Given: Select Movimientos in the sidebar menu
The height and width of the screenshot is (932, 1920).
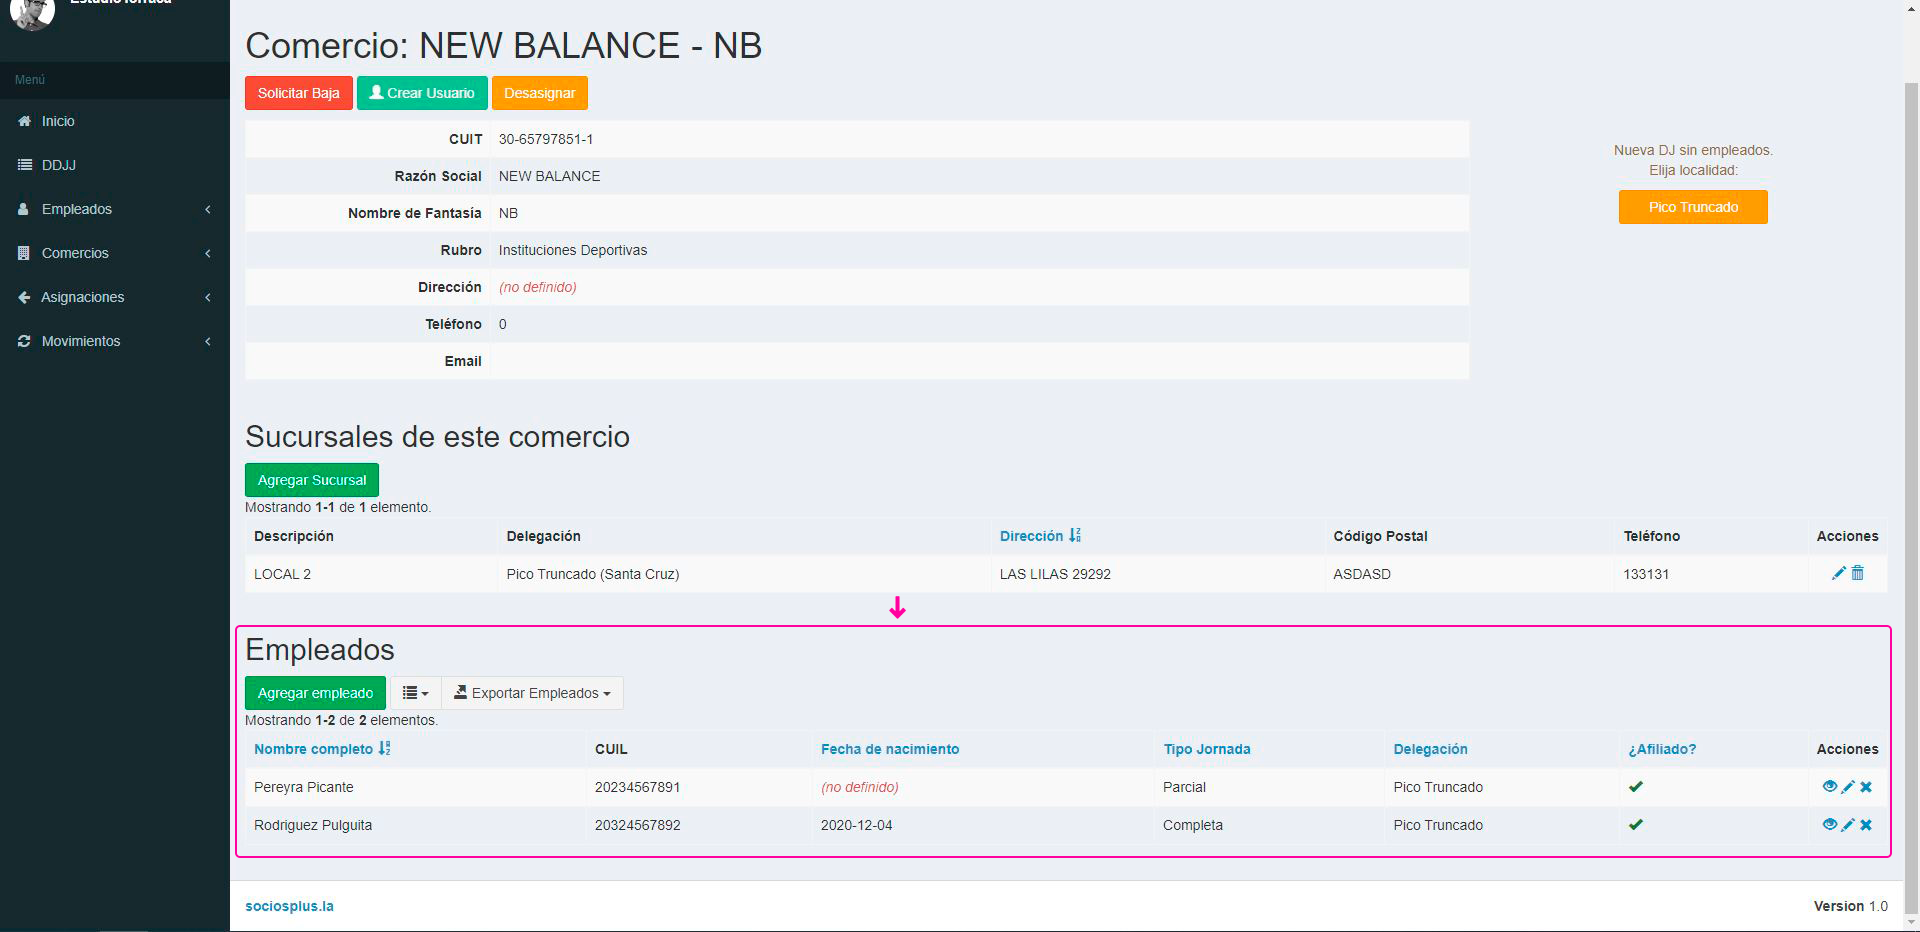Looking at the screenshot, I should pos(115,341).
